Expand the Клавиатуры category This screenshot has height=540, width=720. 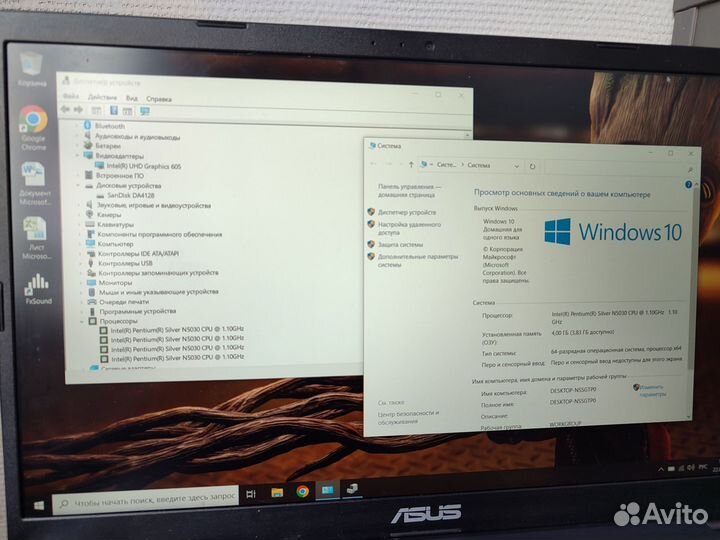pyautogui.click(x=80, y=224)
